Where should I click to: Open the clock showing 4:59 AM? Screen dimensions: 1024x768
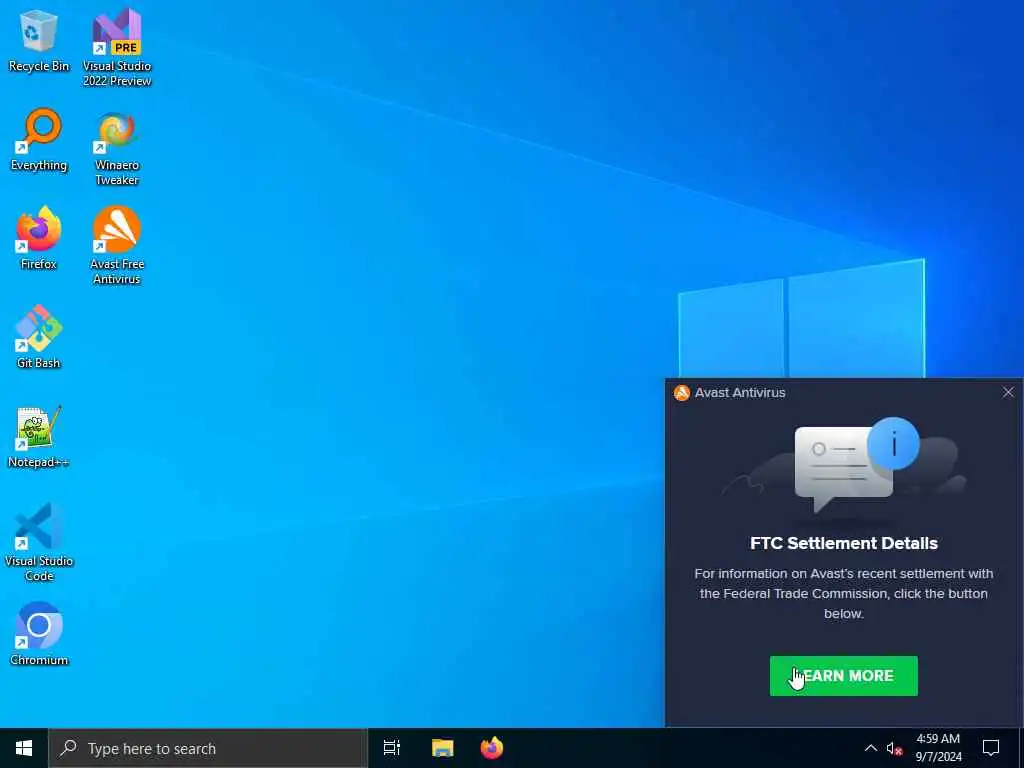point(938,748)
